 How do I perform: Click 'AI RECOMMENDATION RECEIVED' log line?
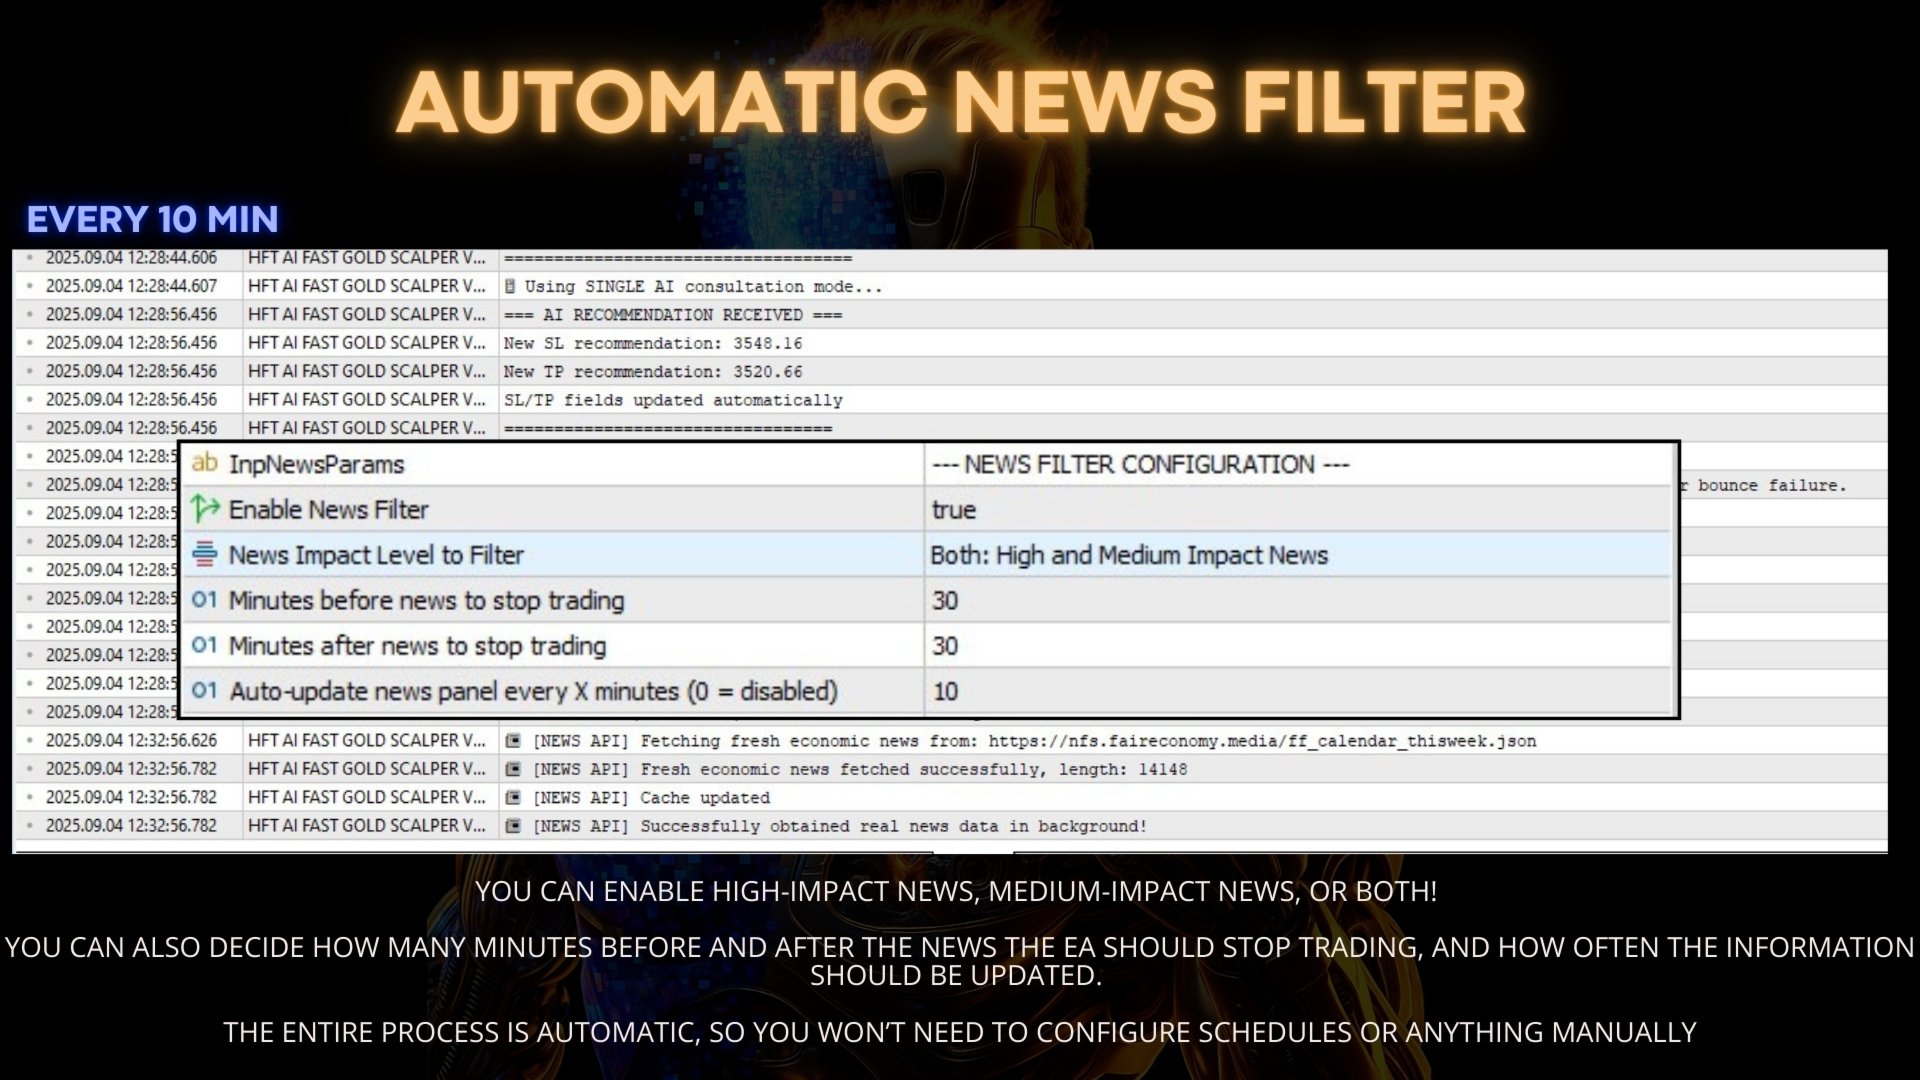coord(673,315)
